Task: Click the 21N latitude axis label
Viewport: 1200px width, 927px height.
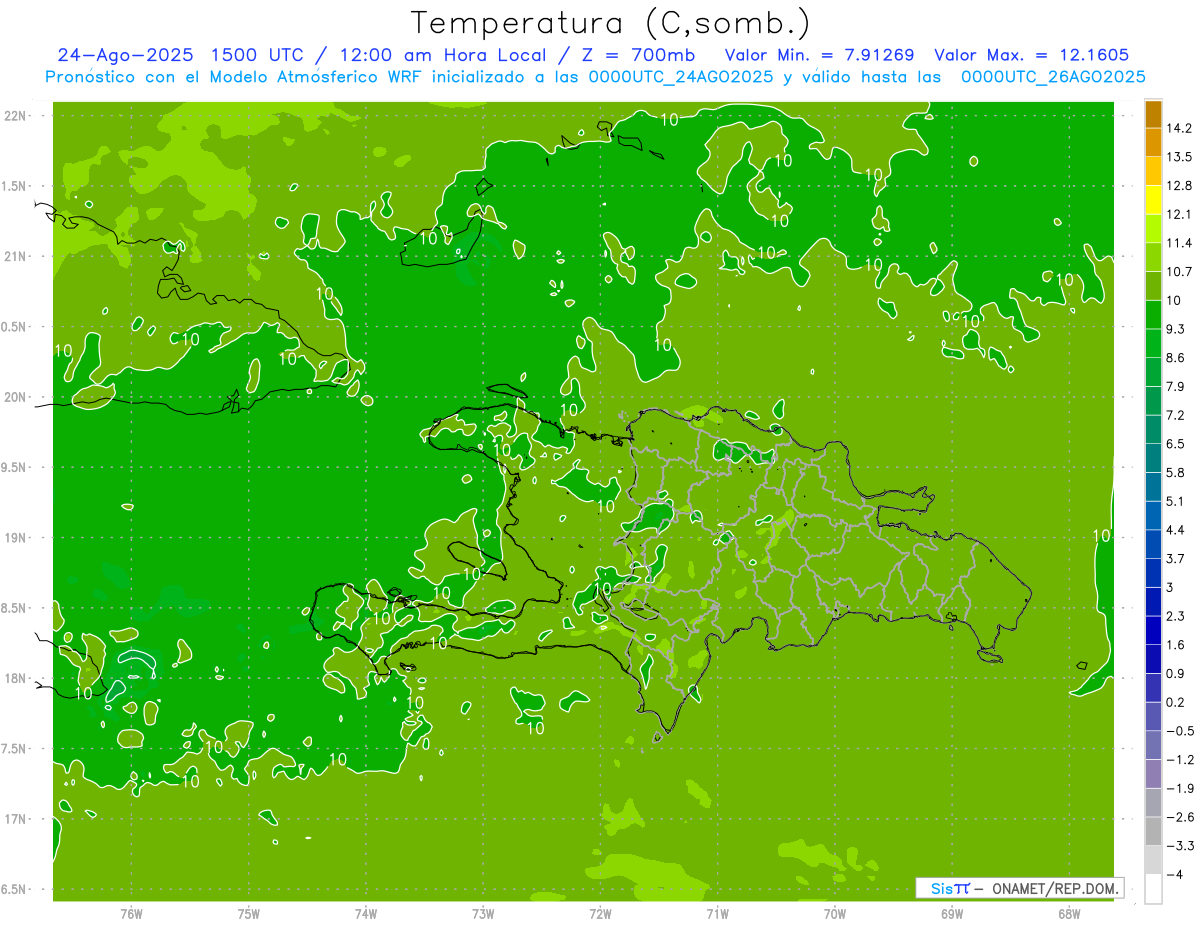Action: pos(16,256)
